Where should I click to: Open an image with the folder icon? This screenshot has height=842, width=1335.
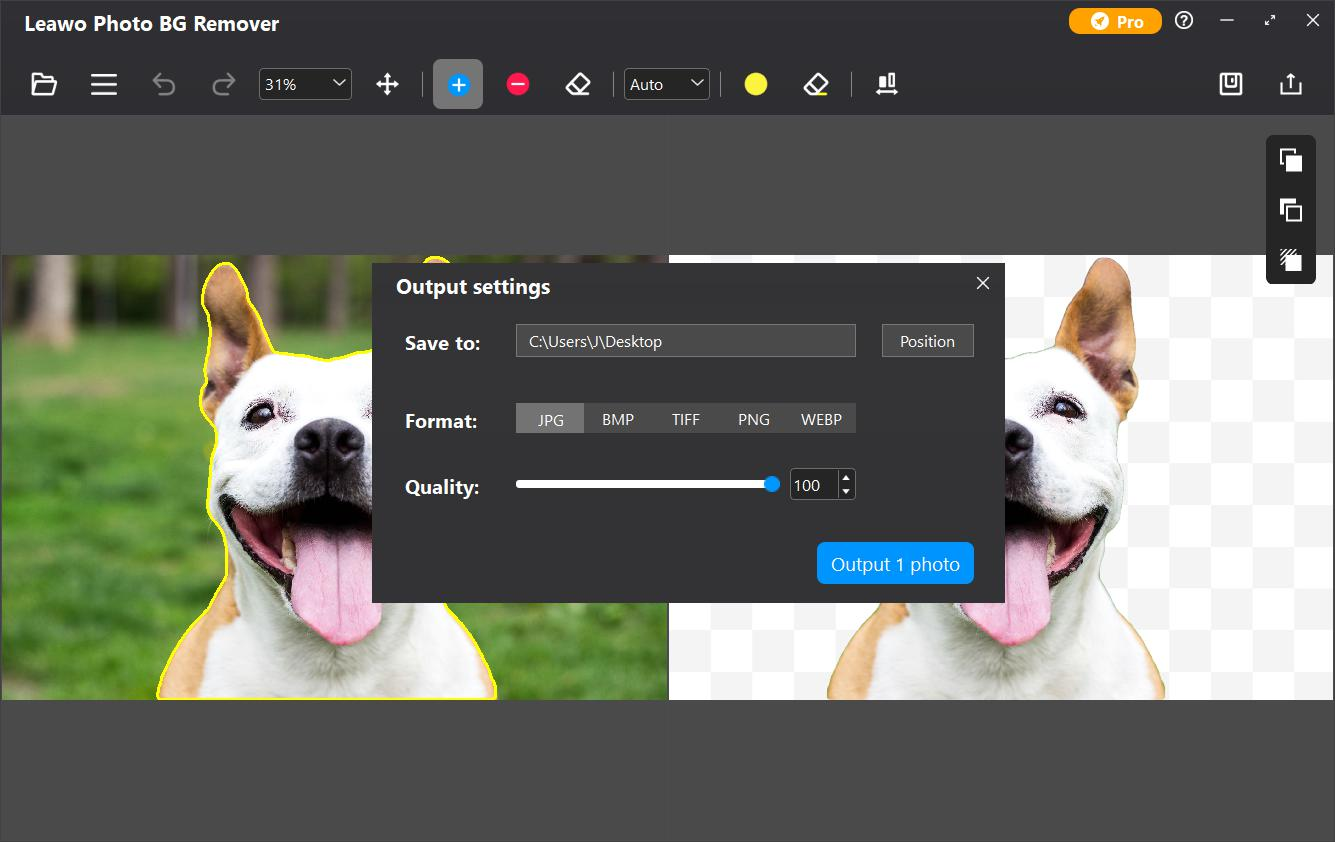(44, 85)
